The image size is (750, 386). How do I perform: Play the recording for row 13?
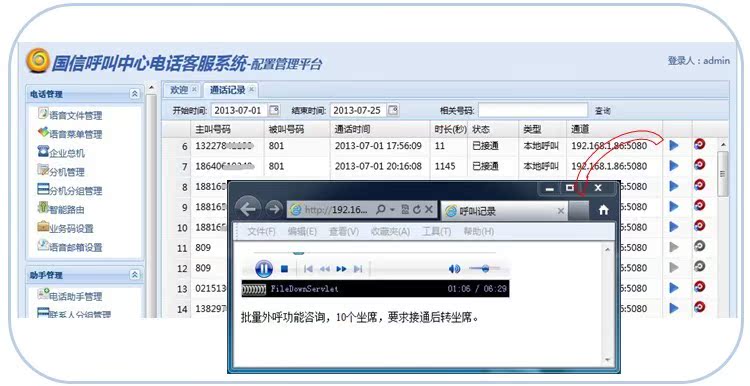click(674, 287)
